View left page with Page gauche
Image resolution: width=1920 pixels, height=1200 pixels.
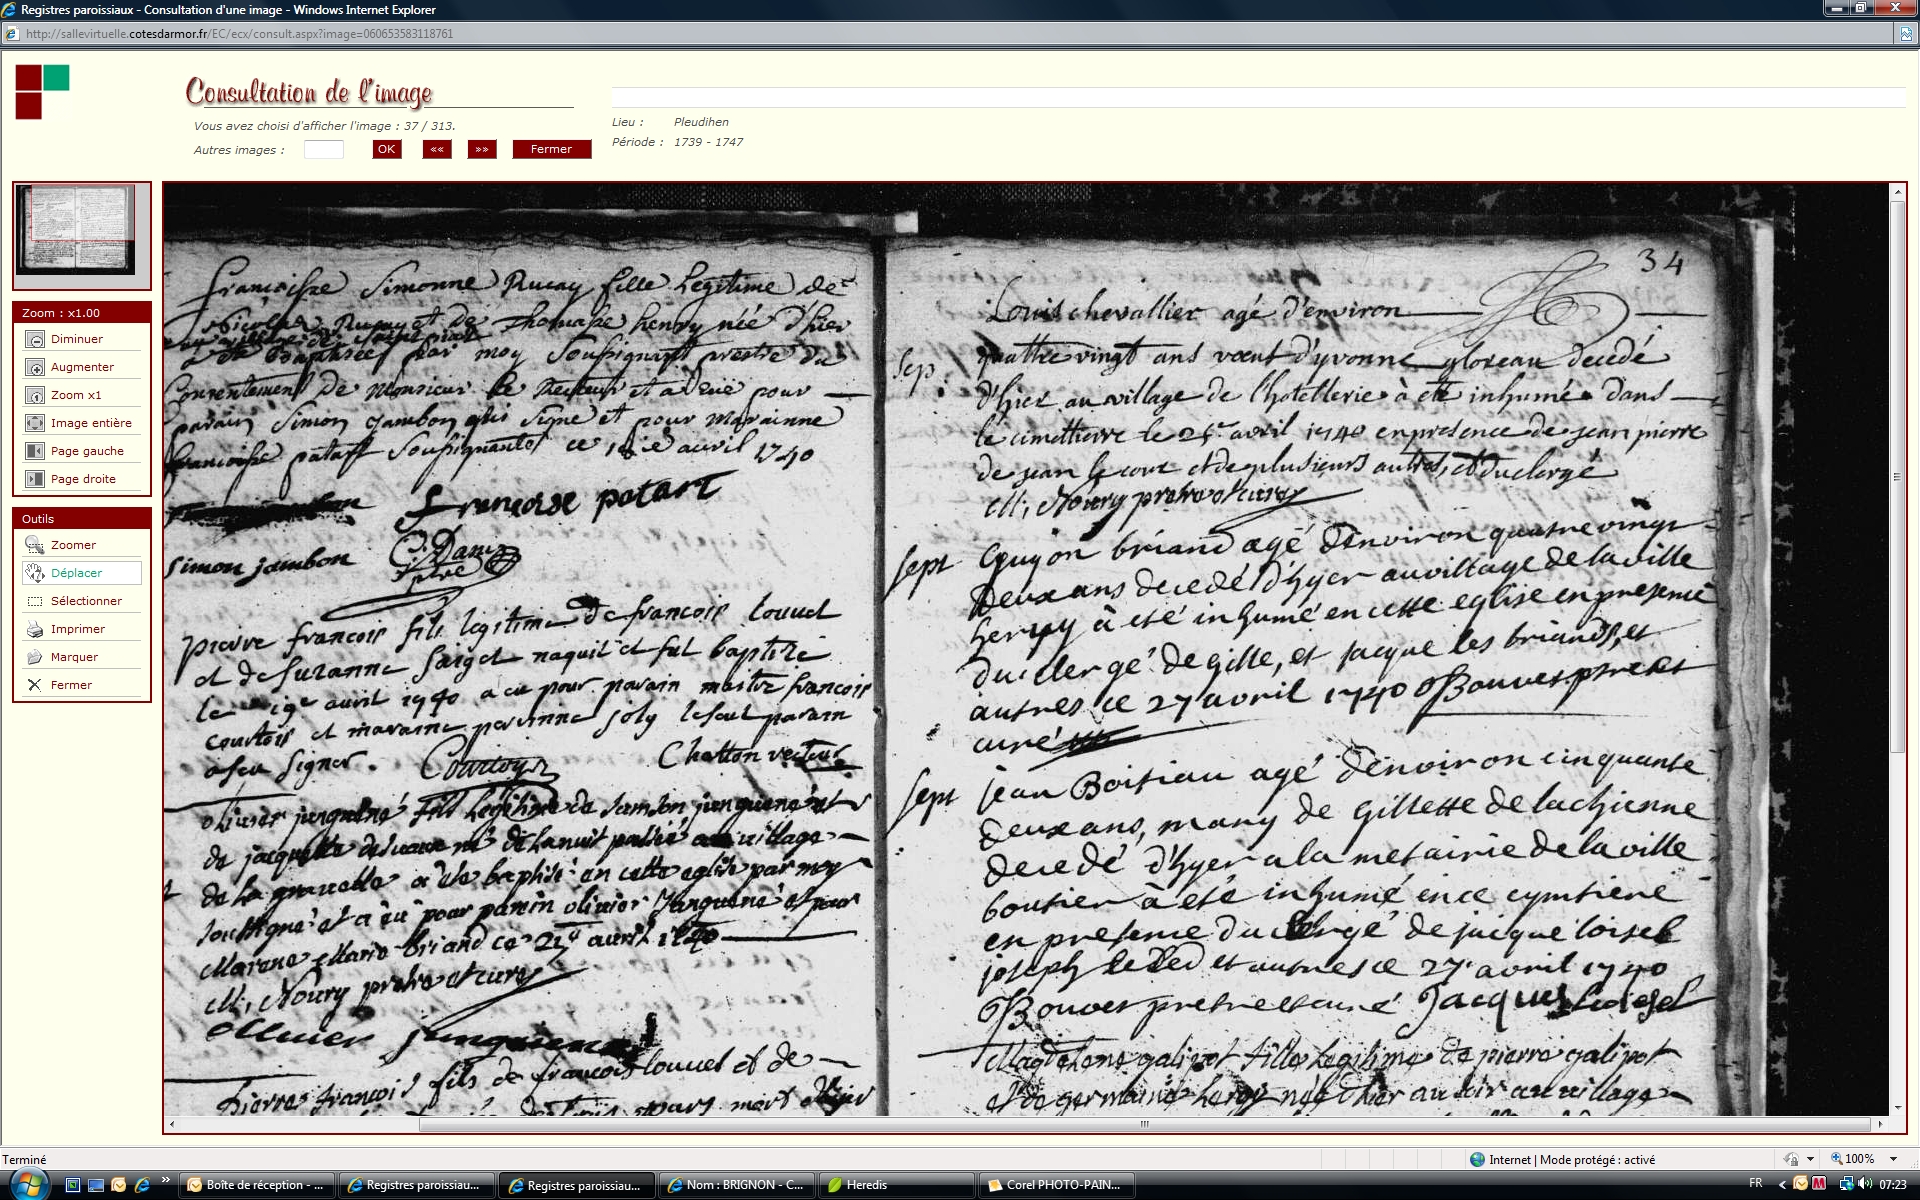pos(35,452)
